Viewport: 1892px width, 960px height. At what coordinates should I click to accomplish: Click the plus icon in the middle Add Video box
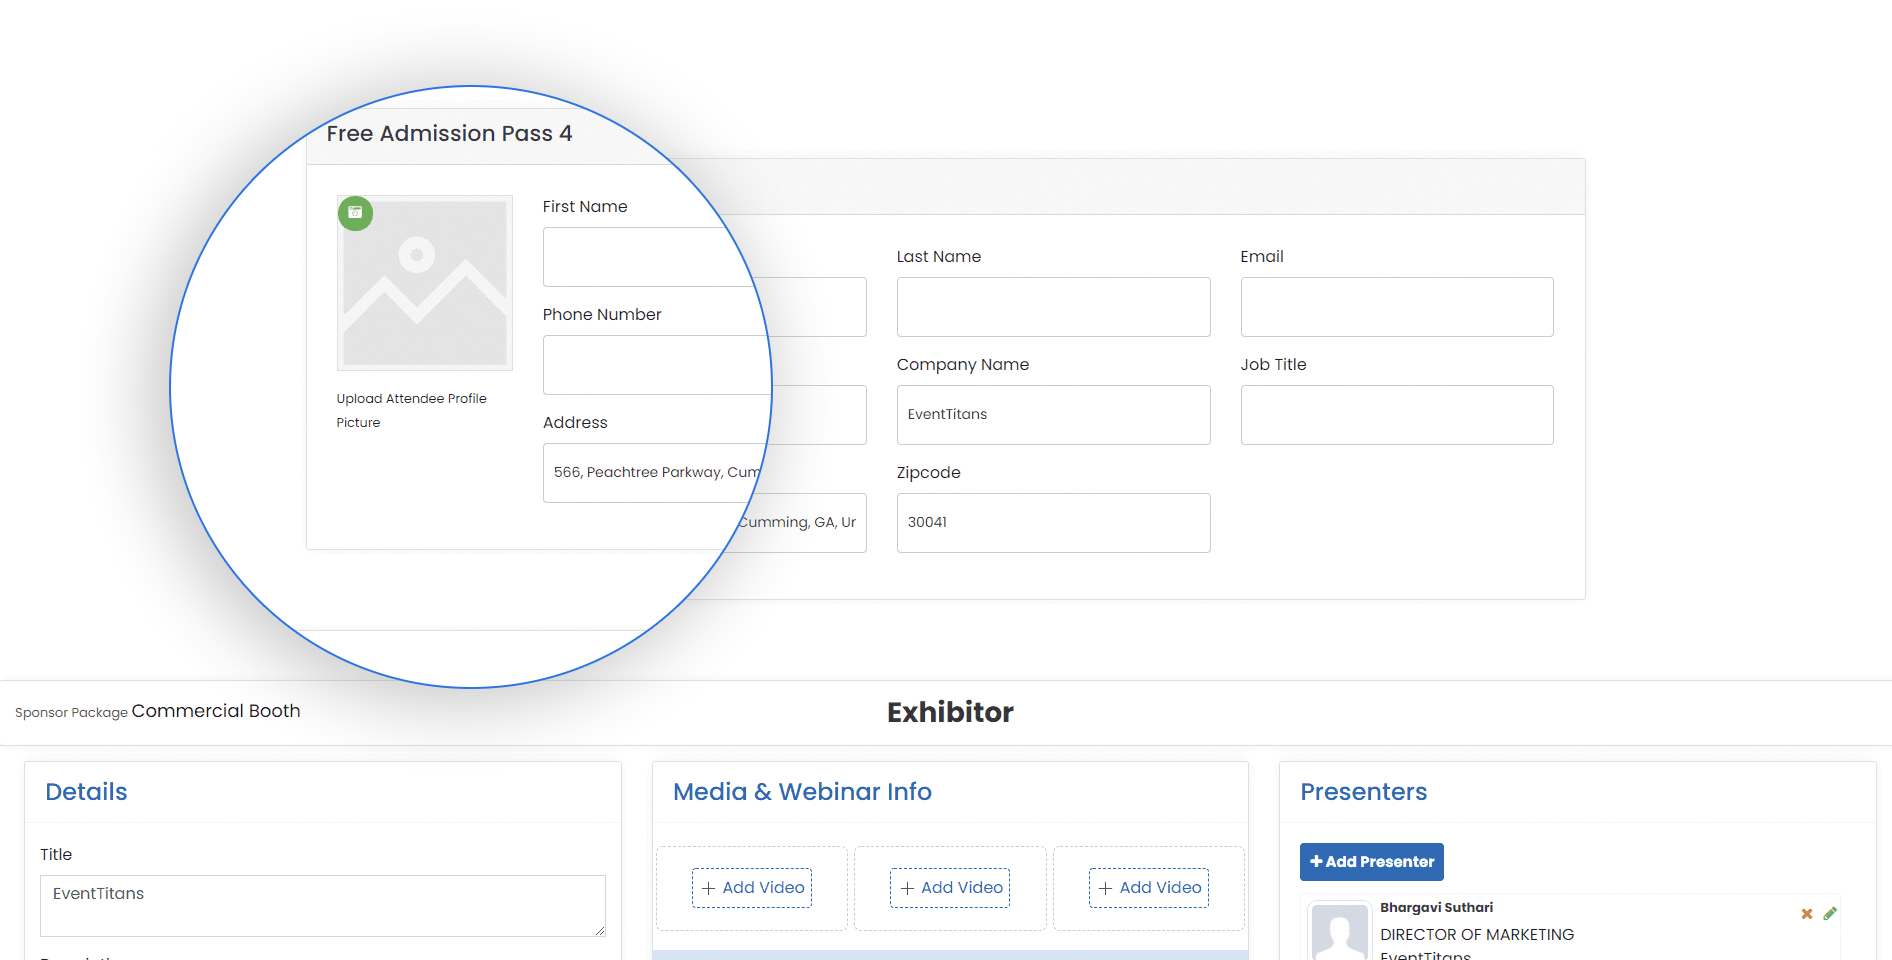point(906,888)
